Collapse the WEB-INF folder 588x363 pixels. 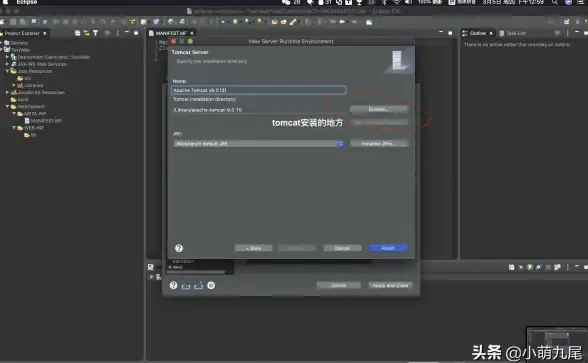14,128
